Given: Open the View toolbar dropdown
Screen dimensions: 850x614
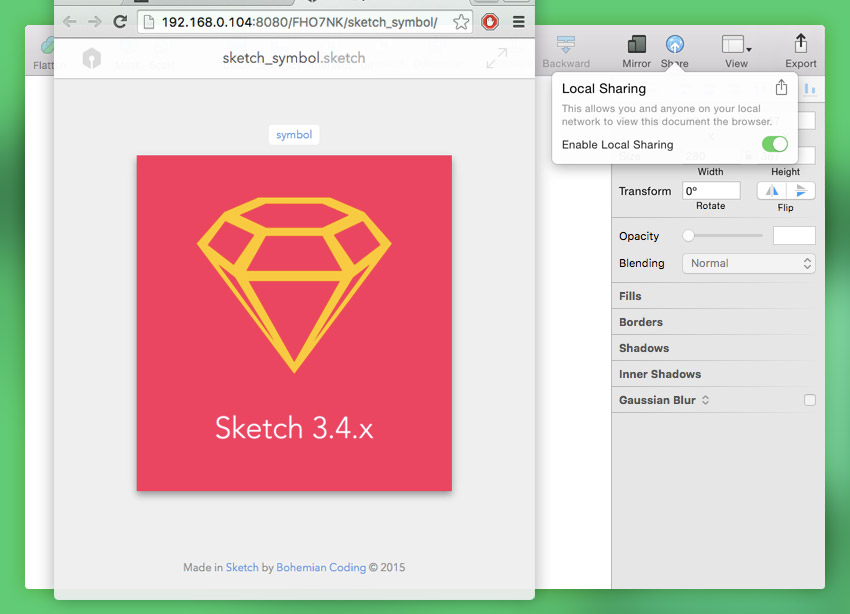Looking at the screenshot, I should [736, 45].
